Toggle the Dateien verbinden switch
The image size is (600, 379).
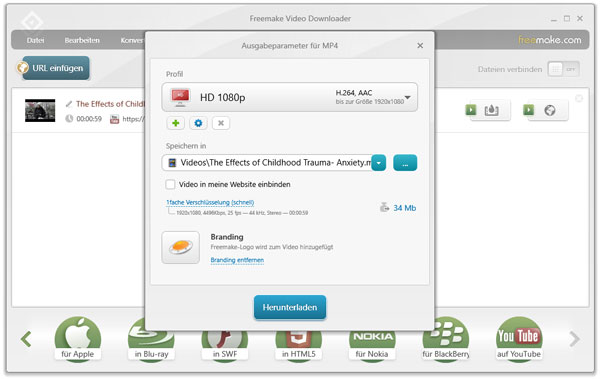563,69
